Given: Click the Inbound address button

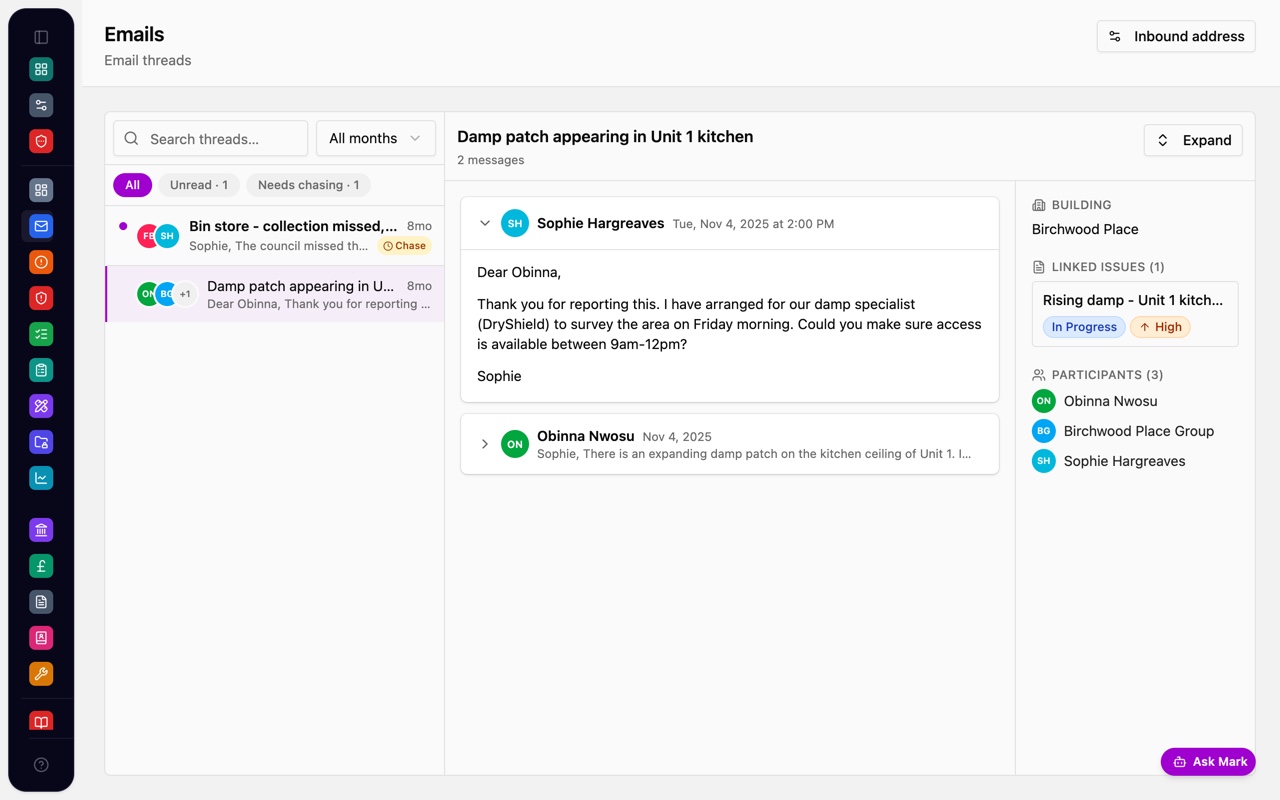Looking at the screenshot, I should click(1176, 36).
